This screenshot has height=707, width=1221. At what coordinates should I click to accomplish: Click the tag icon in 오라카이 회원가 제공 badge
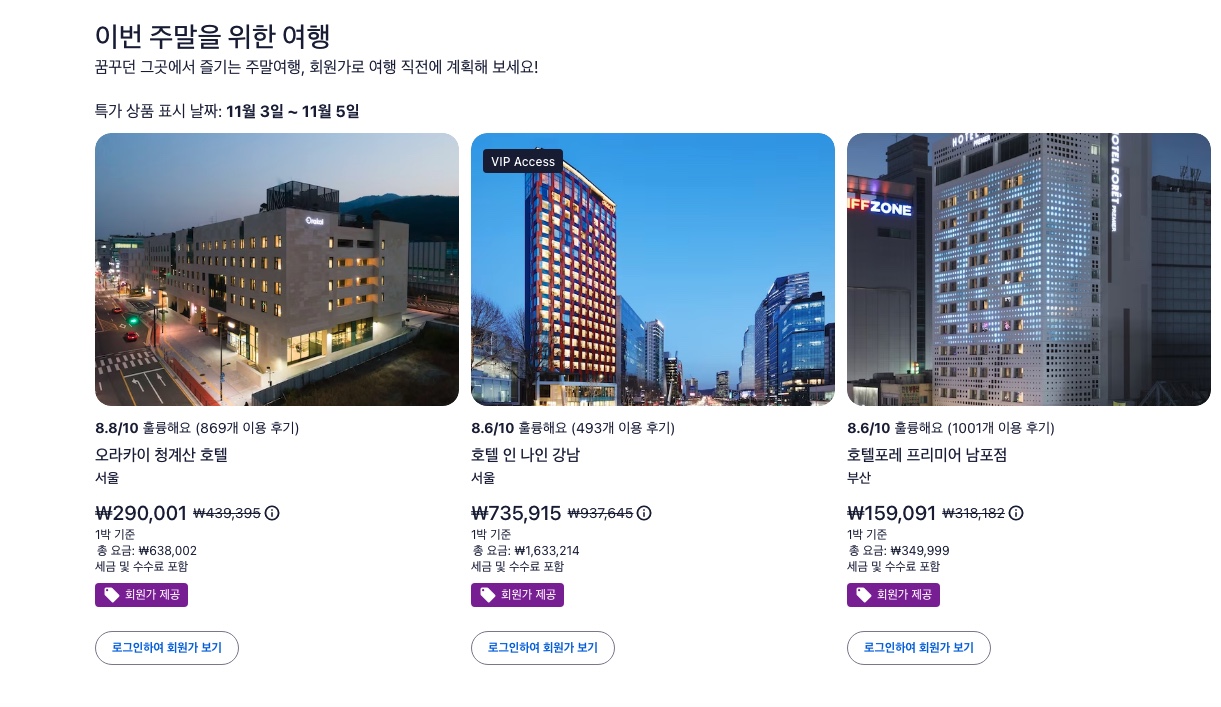click(112, 594)
